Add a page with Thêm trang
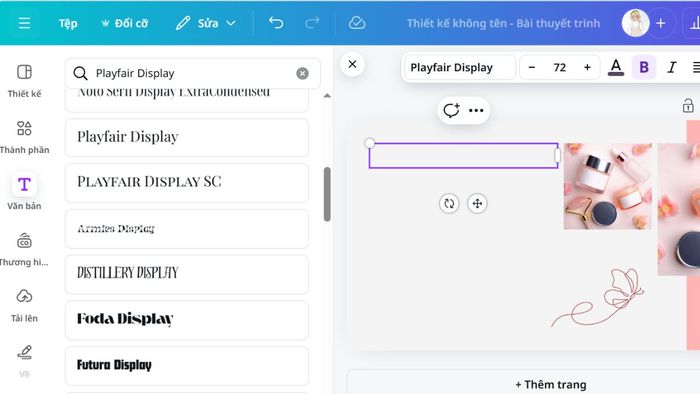The width and height of the screenshot is (700, 394). pyautogui.click(x=550, y=384)
